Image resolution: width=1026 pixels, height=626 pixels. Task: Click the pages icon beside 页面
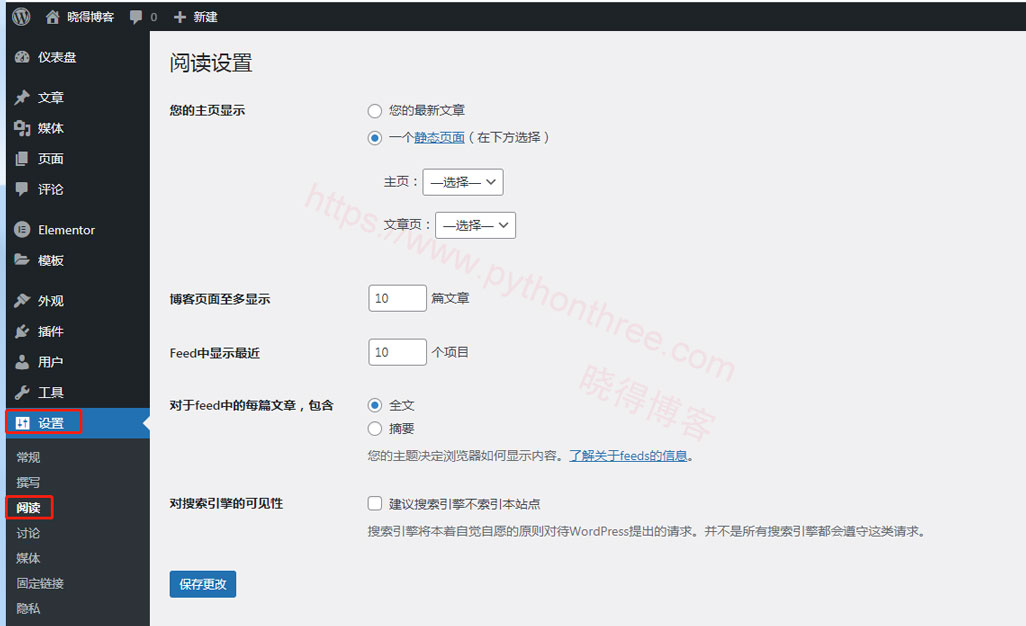click(x=22, y=158)
